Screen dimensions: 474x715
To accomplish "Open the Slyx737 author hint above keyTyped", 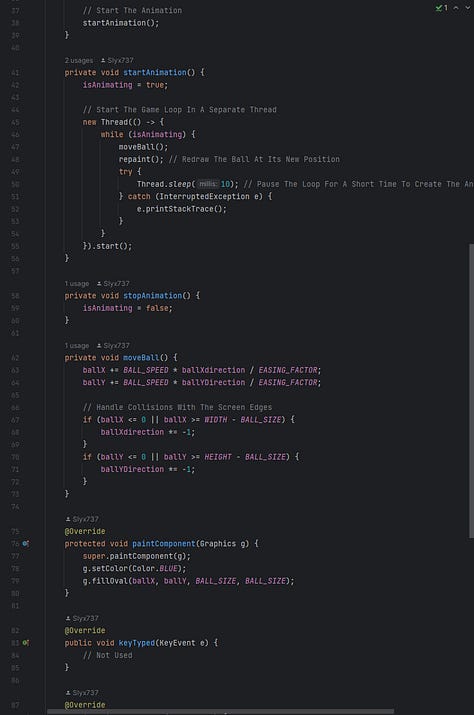I will (x=82, y=618).
